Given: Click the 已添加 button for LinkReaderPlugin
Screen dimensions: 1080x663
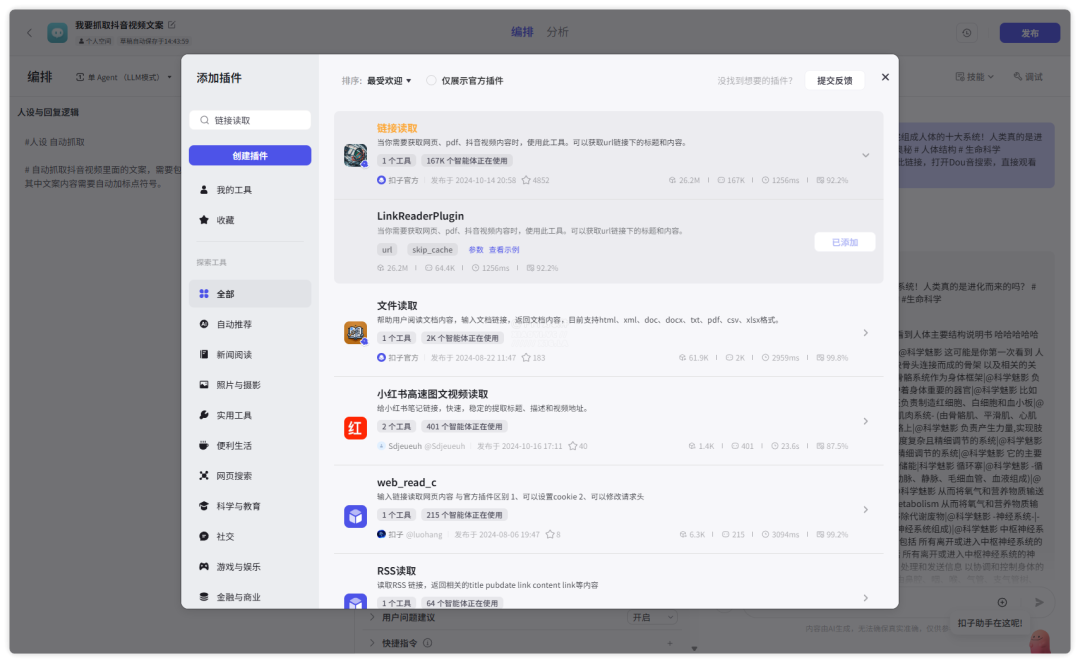Looking at the screenshot, I should point(844,242).
